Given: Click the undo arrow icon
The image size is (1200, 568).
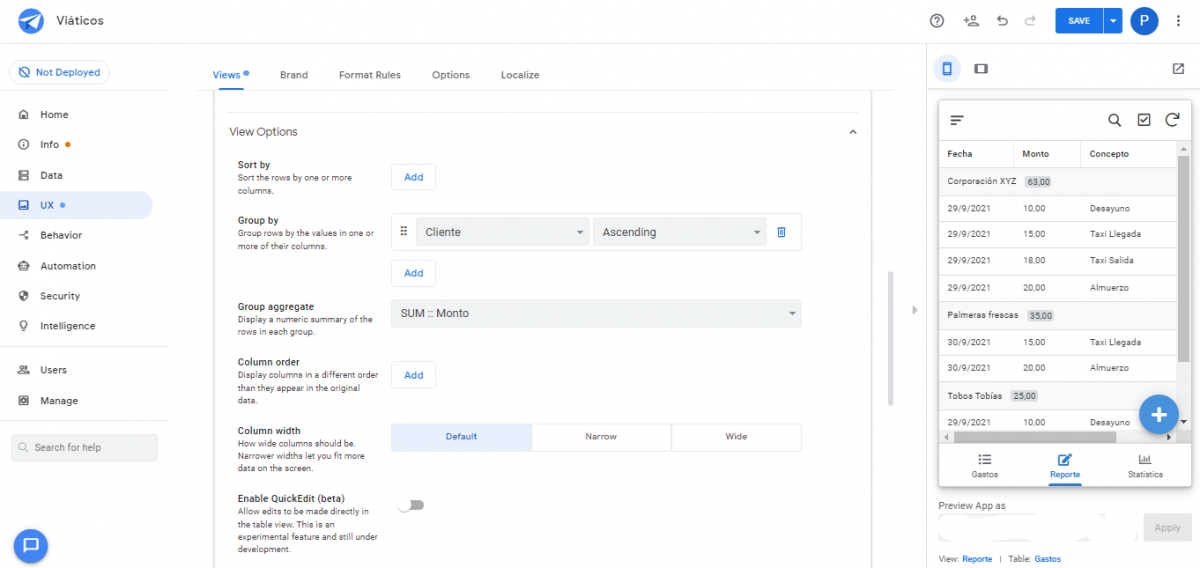Looking at the screenshot, I should click(1002, 21).
